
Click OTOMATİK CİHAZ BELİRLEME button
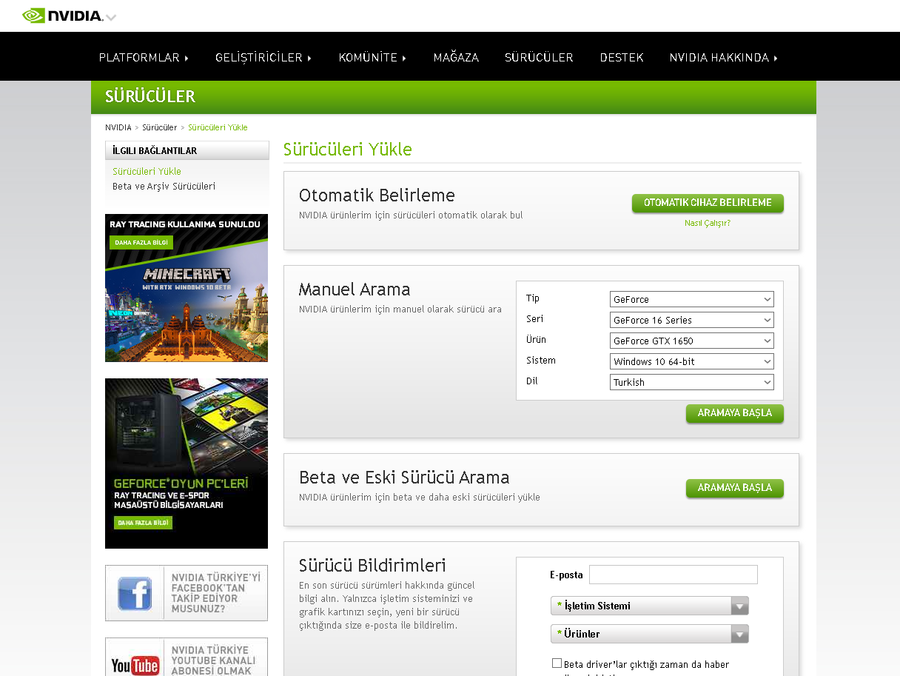pos(707,203)
